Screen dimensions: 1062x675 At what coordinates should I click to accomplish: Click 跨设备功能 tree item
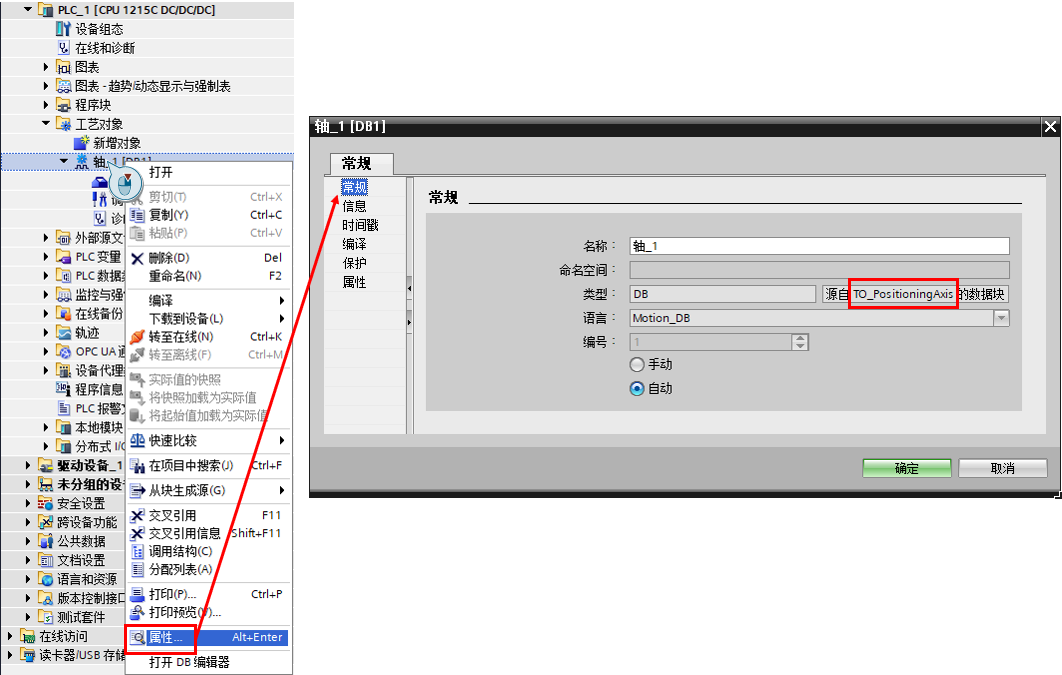pyautogui.click(x=87, y=521)
